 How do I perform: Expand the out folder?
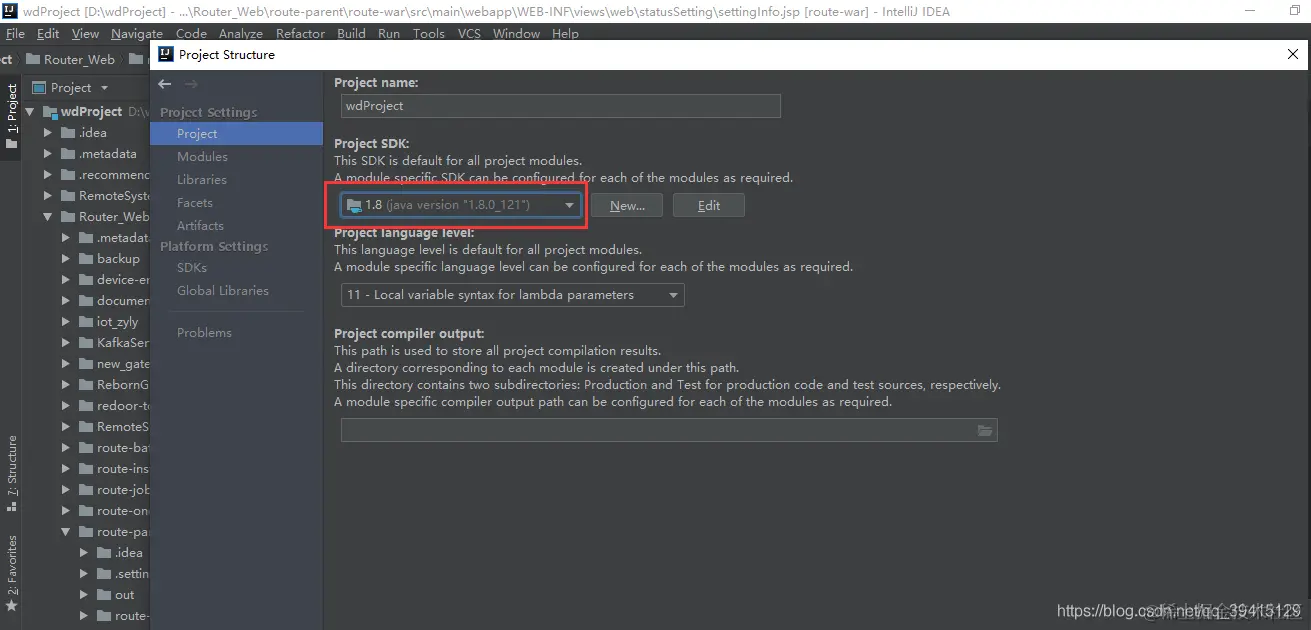point(83,595)
